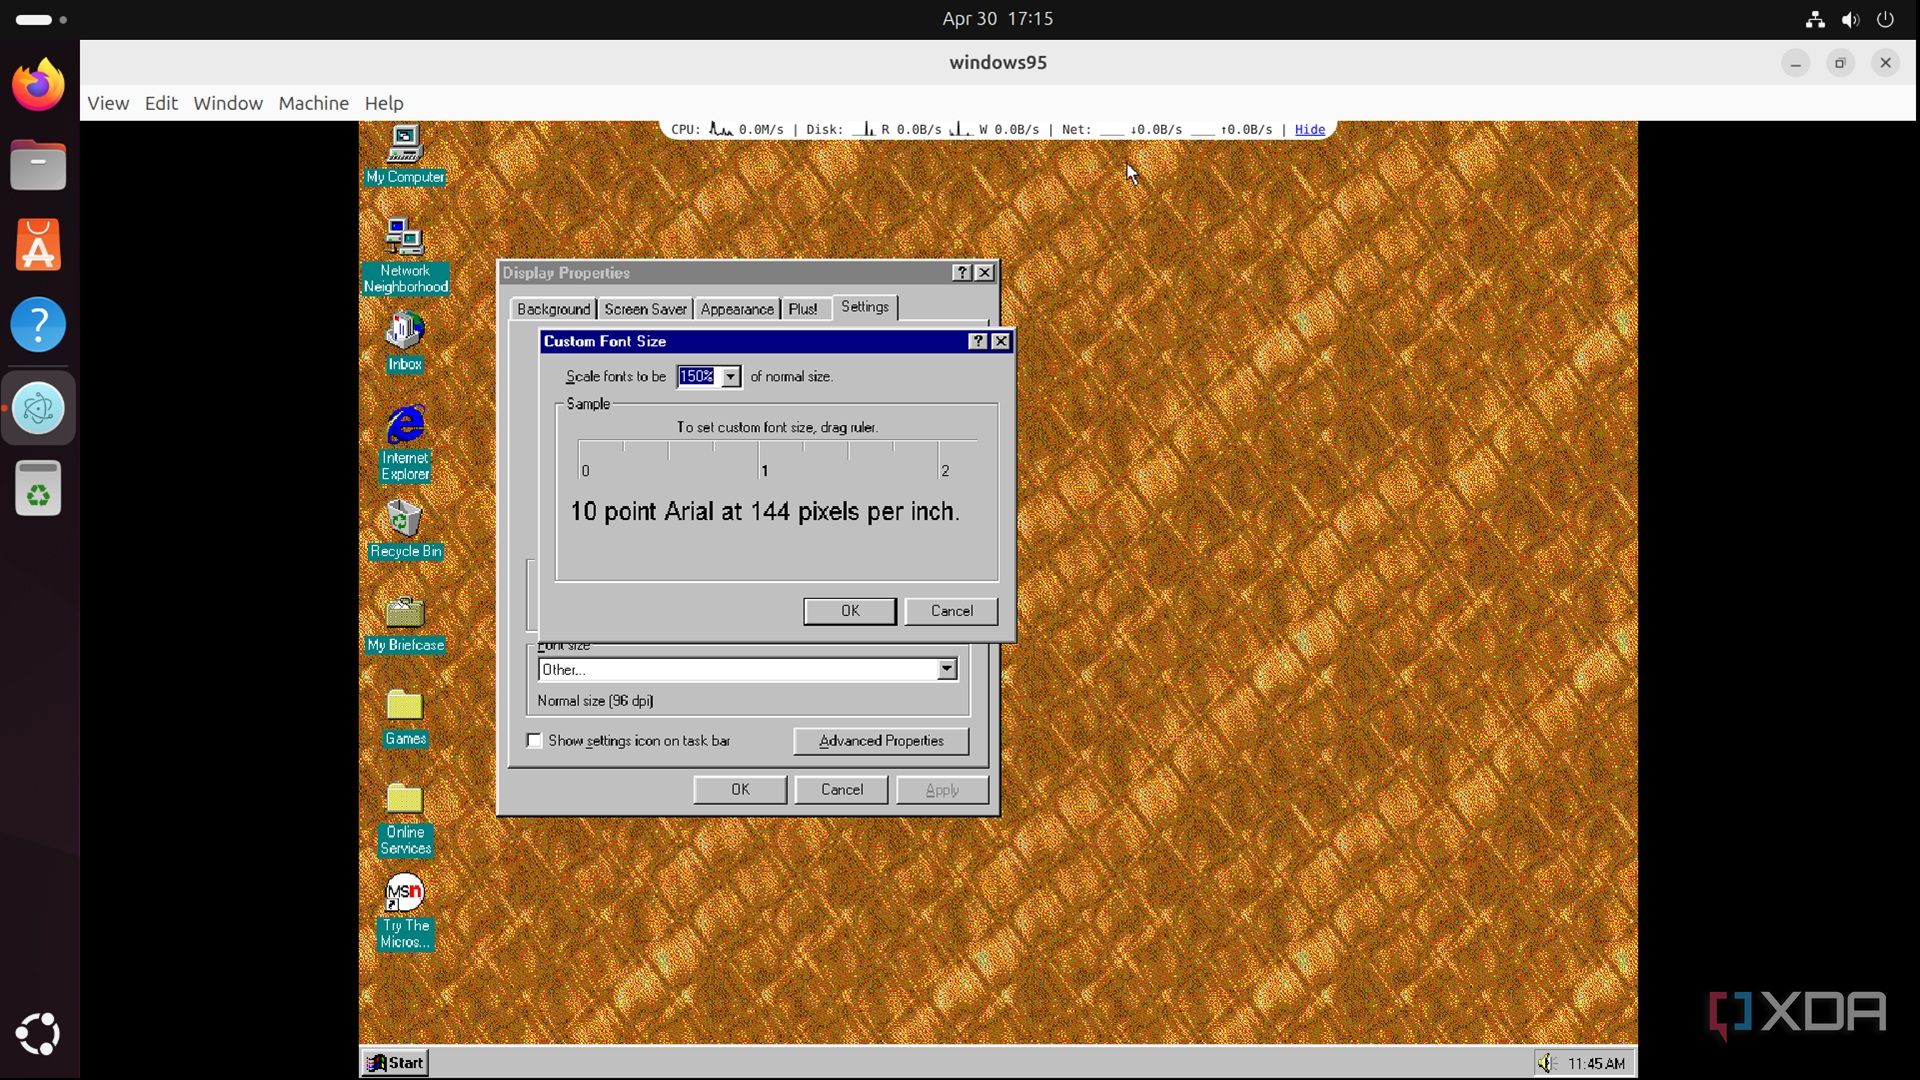This screenshot has height=1080, width=1920.
Task: Open the Help menu in menubar
Action: [384, 103]
